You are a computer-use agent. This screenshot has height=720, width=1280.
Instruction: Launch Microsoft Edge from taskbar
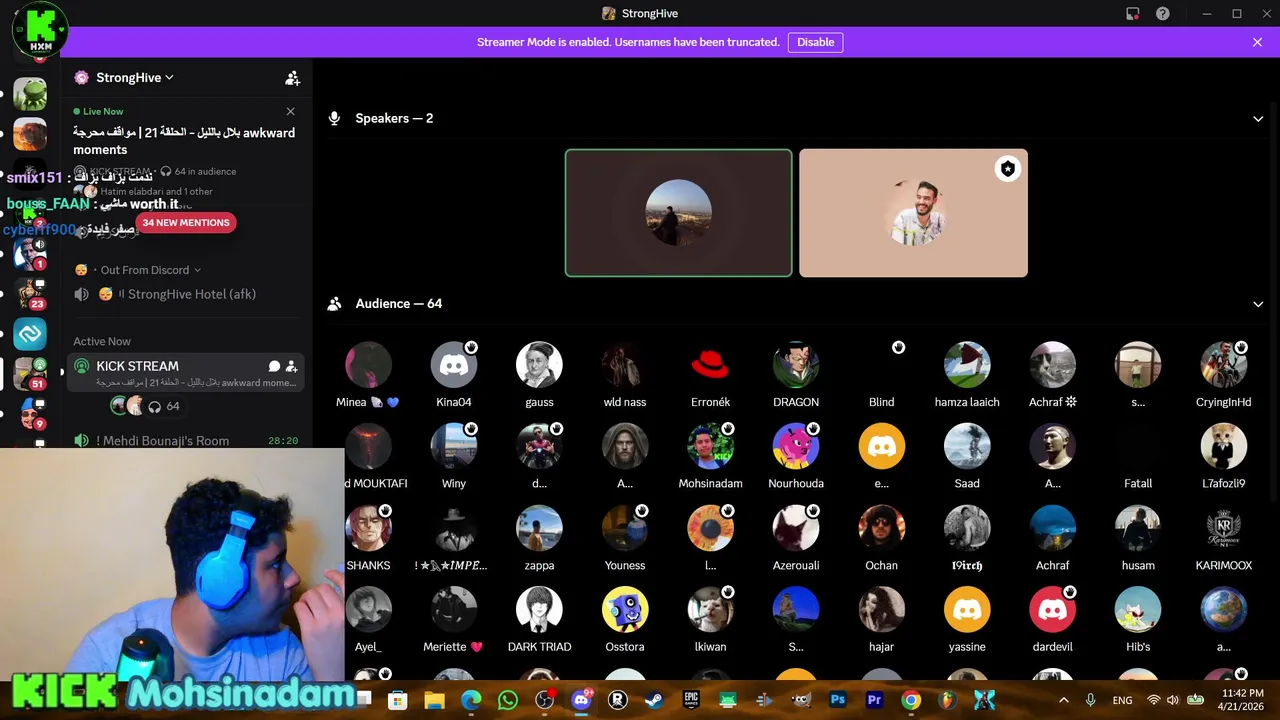tap(470, 700)
